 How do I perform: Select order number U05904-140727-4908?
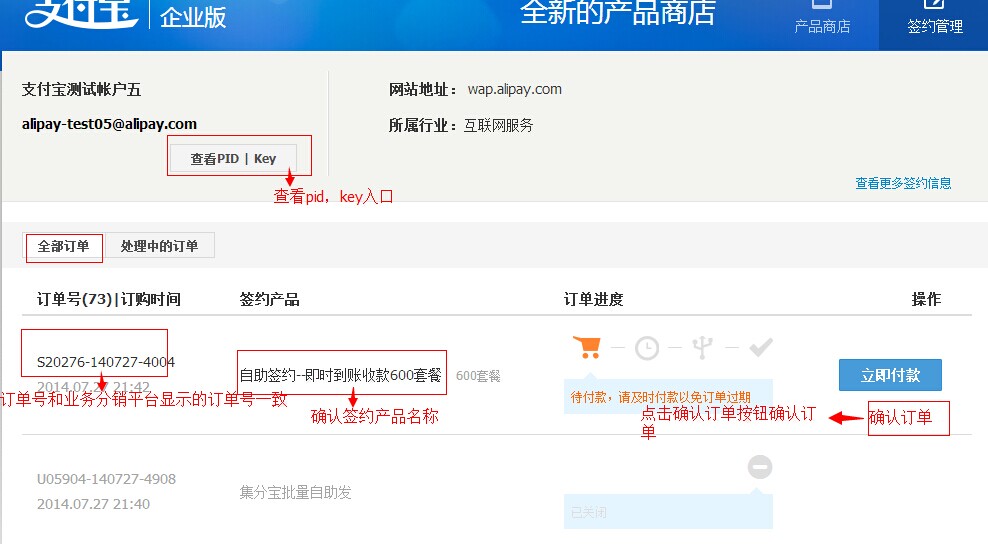[106, 479]
